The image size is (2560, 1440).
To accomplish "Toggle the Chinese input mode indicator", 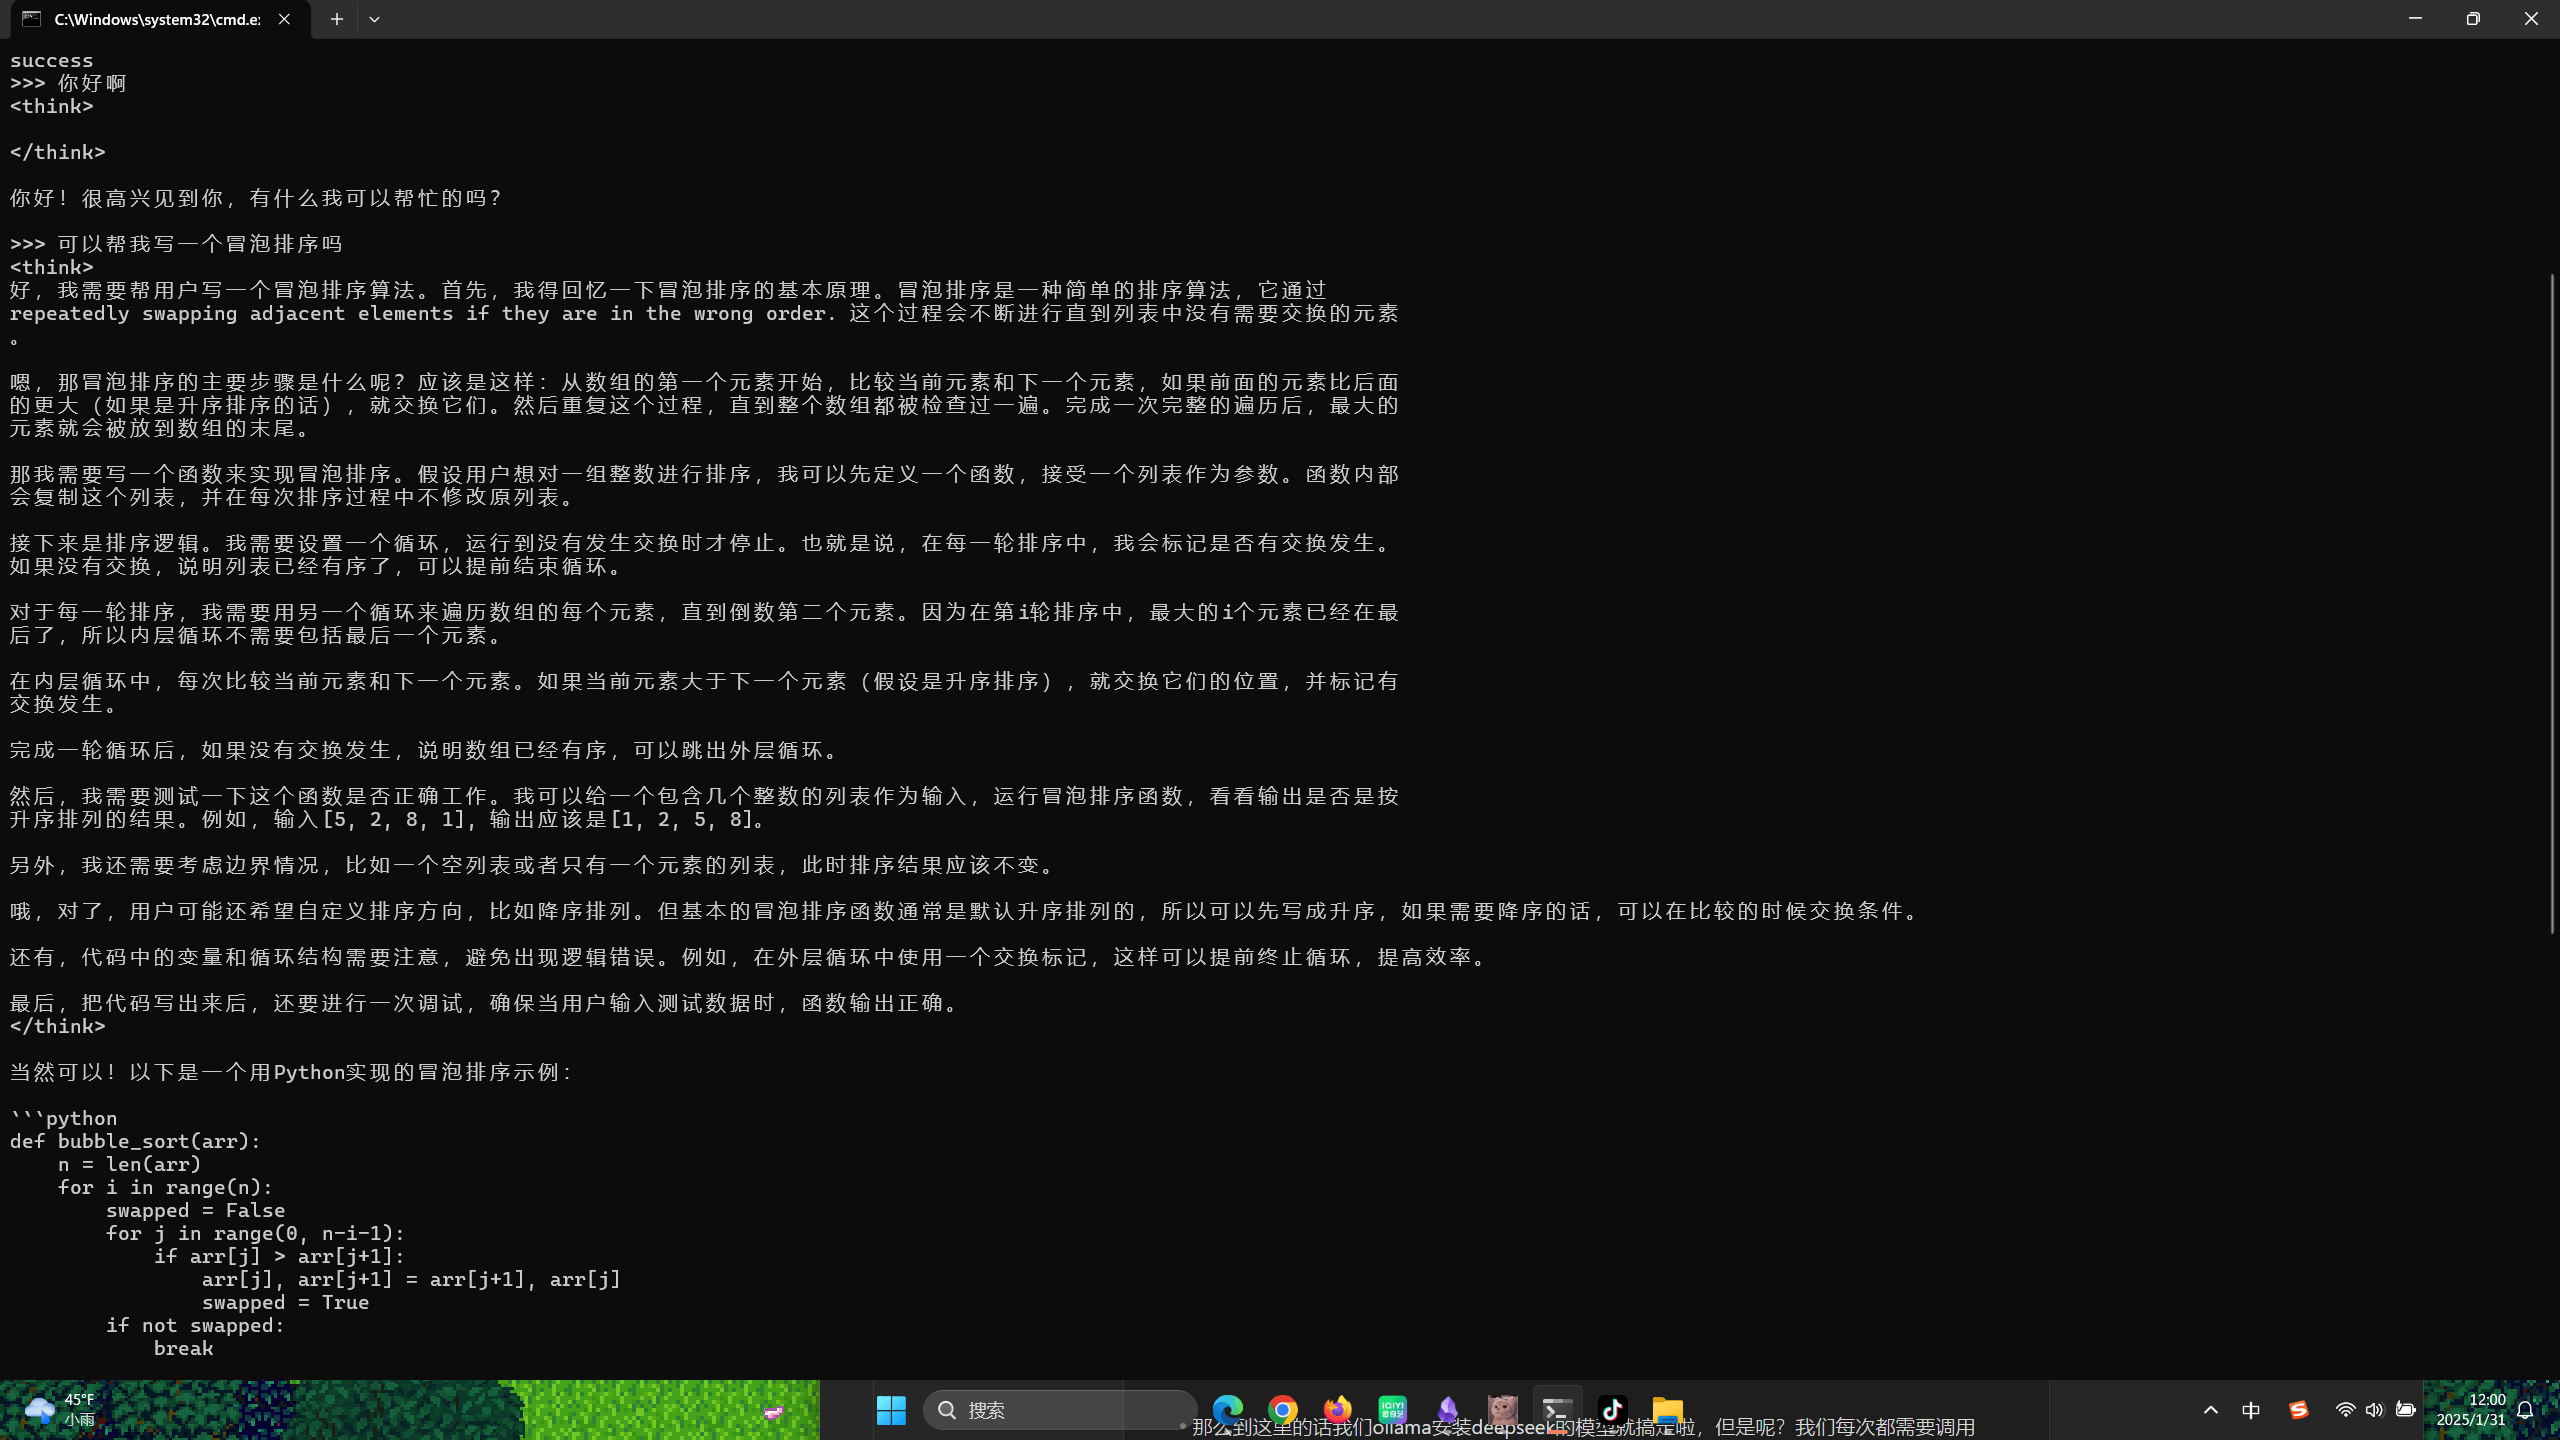I will (x=2251, y=1410).
